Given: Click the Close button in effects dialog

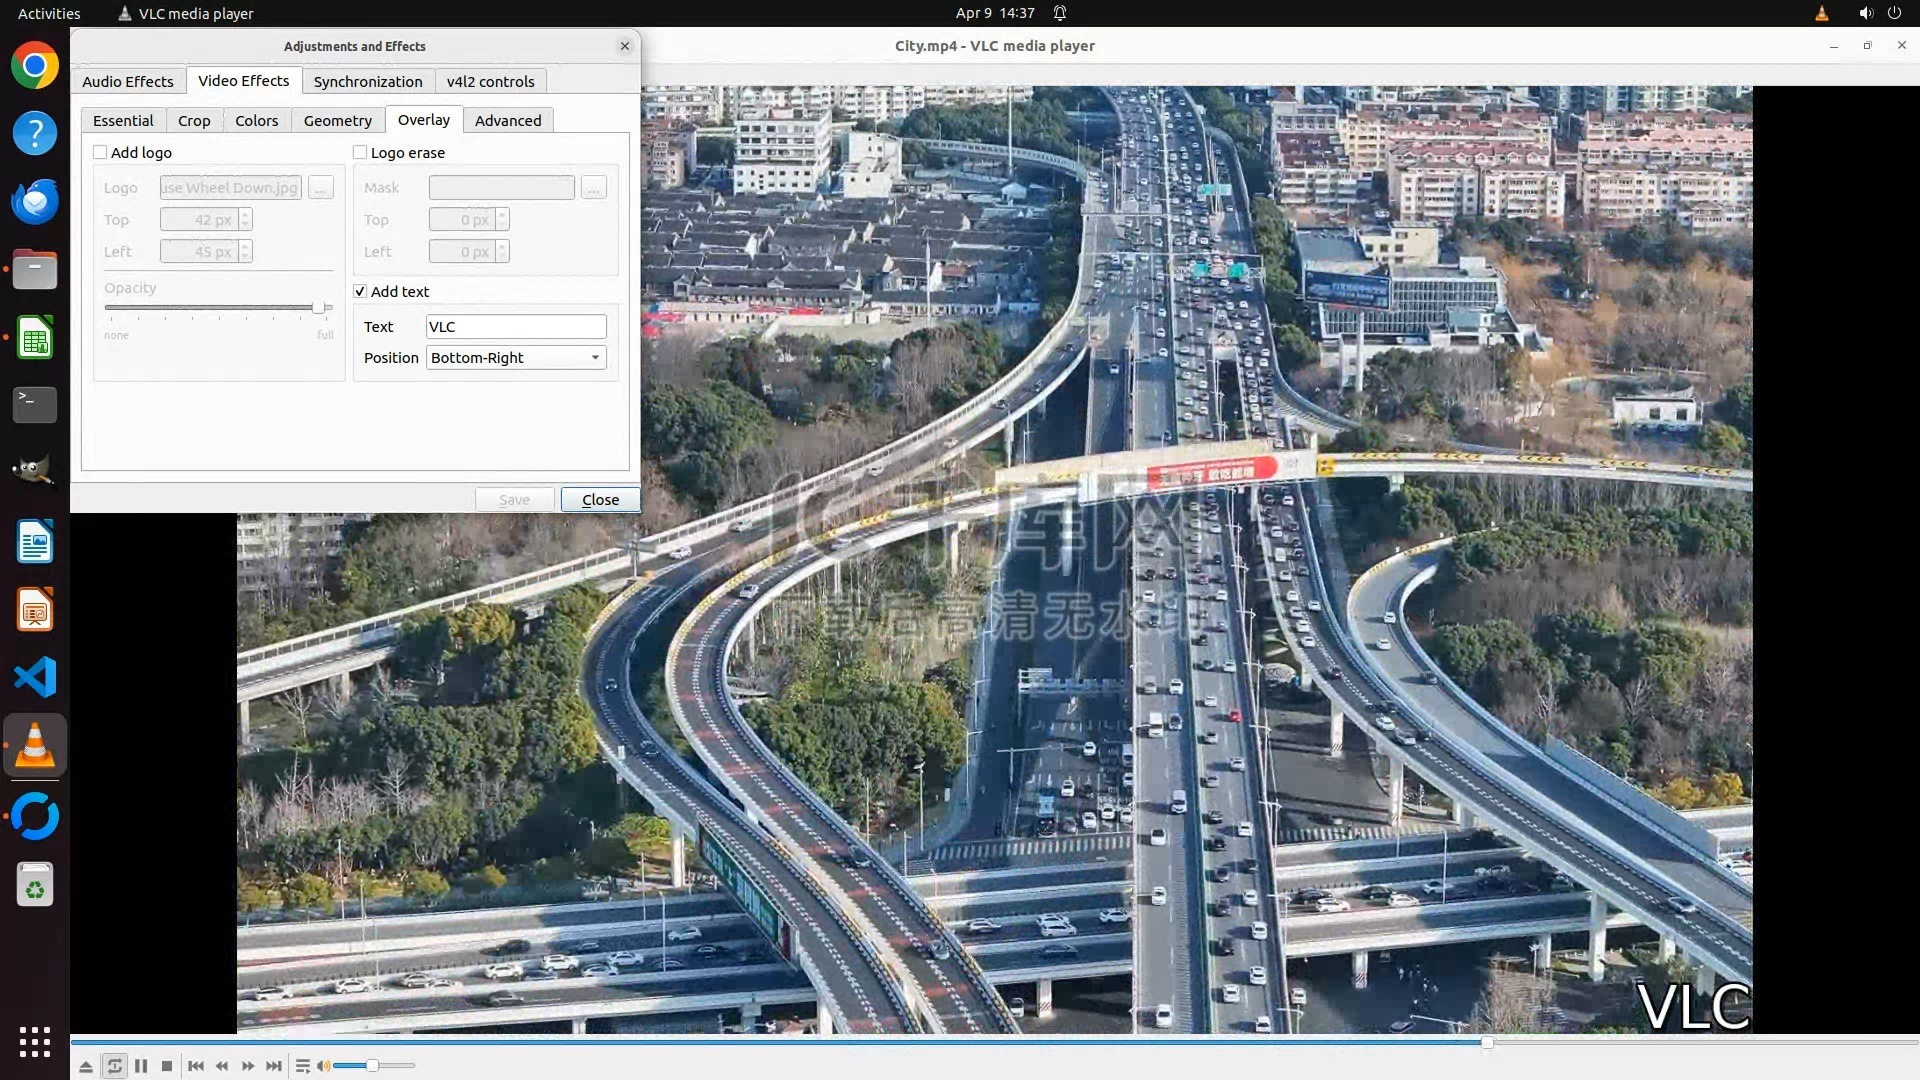Looking at the screenshot, I should click(600, 499).
